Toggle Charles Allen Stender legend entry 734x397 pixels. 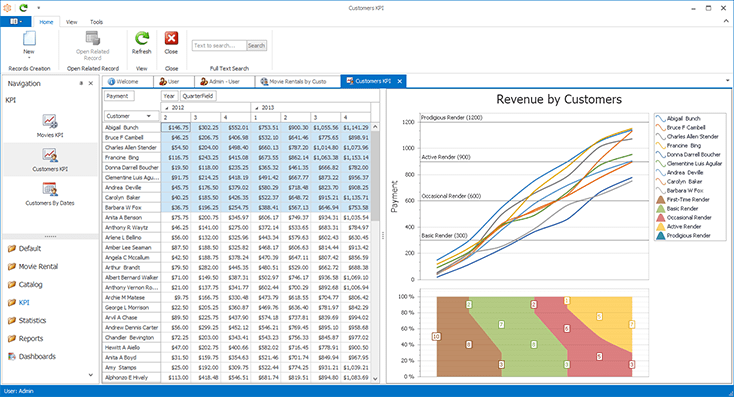pos(687,136)
